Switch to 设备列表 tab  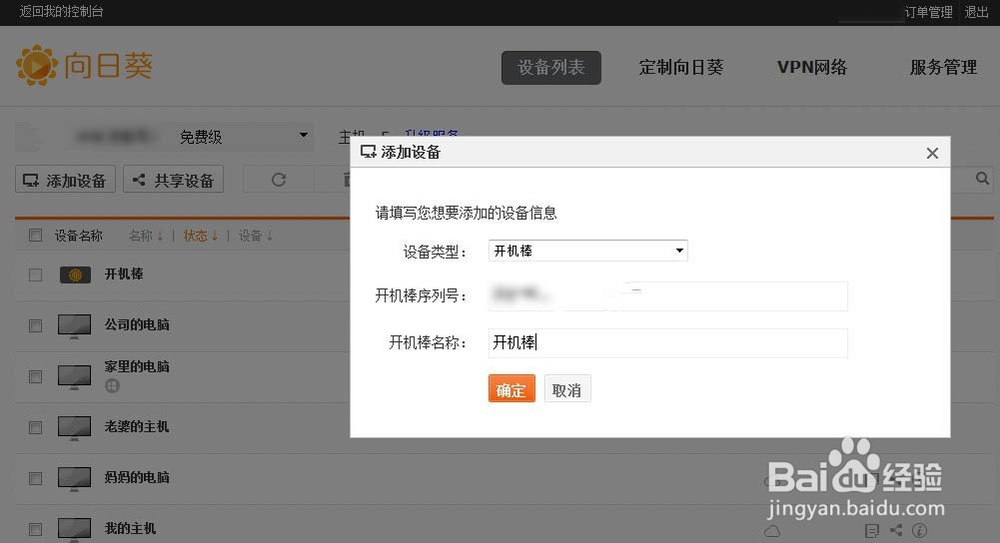tap(551, 68)
